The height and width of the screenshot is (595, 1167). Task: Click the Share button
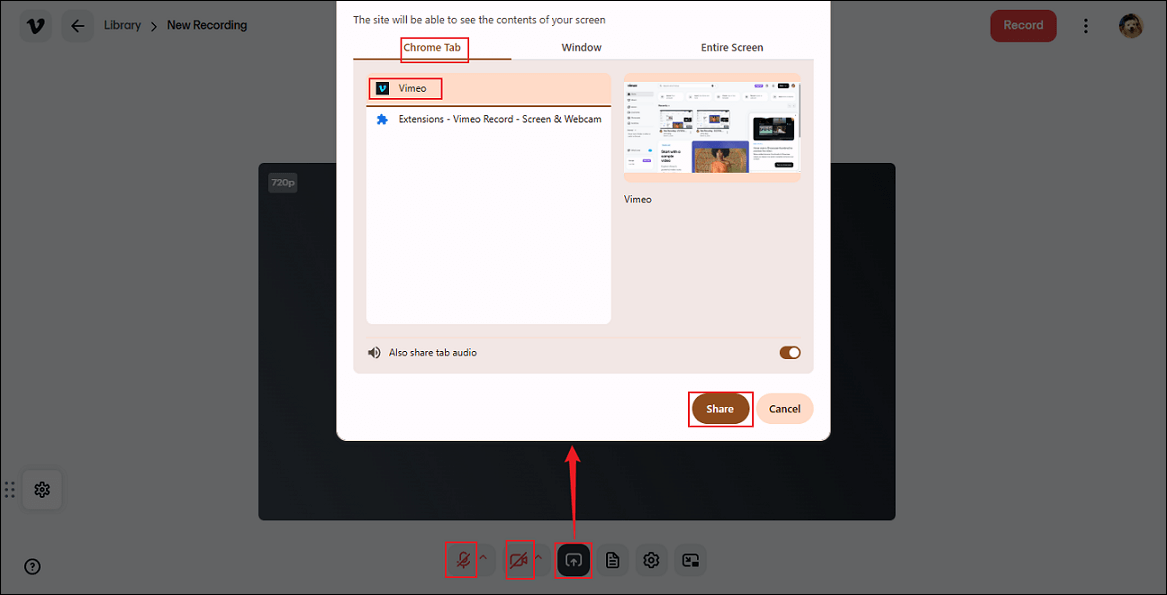pos(720,408)
